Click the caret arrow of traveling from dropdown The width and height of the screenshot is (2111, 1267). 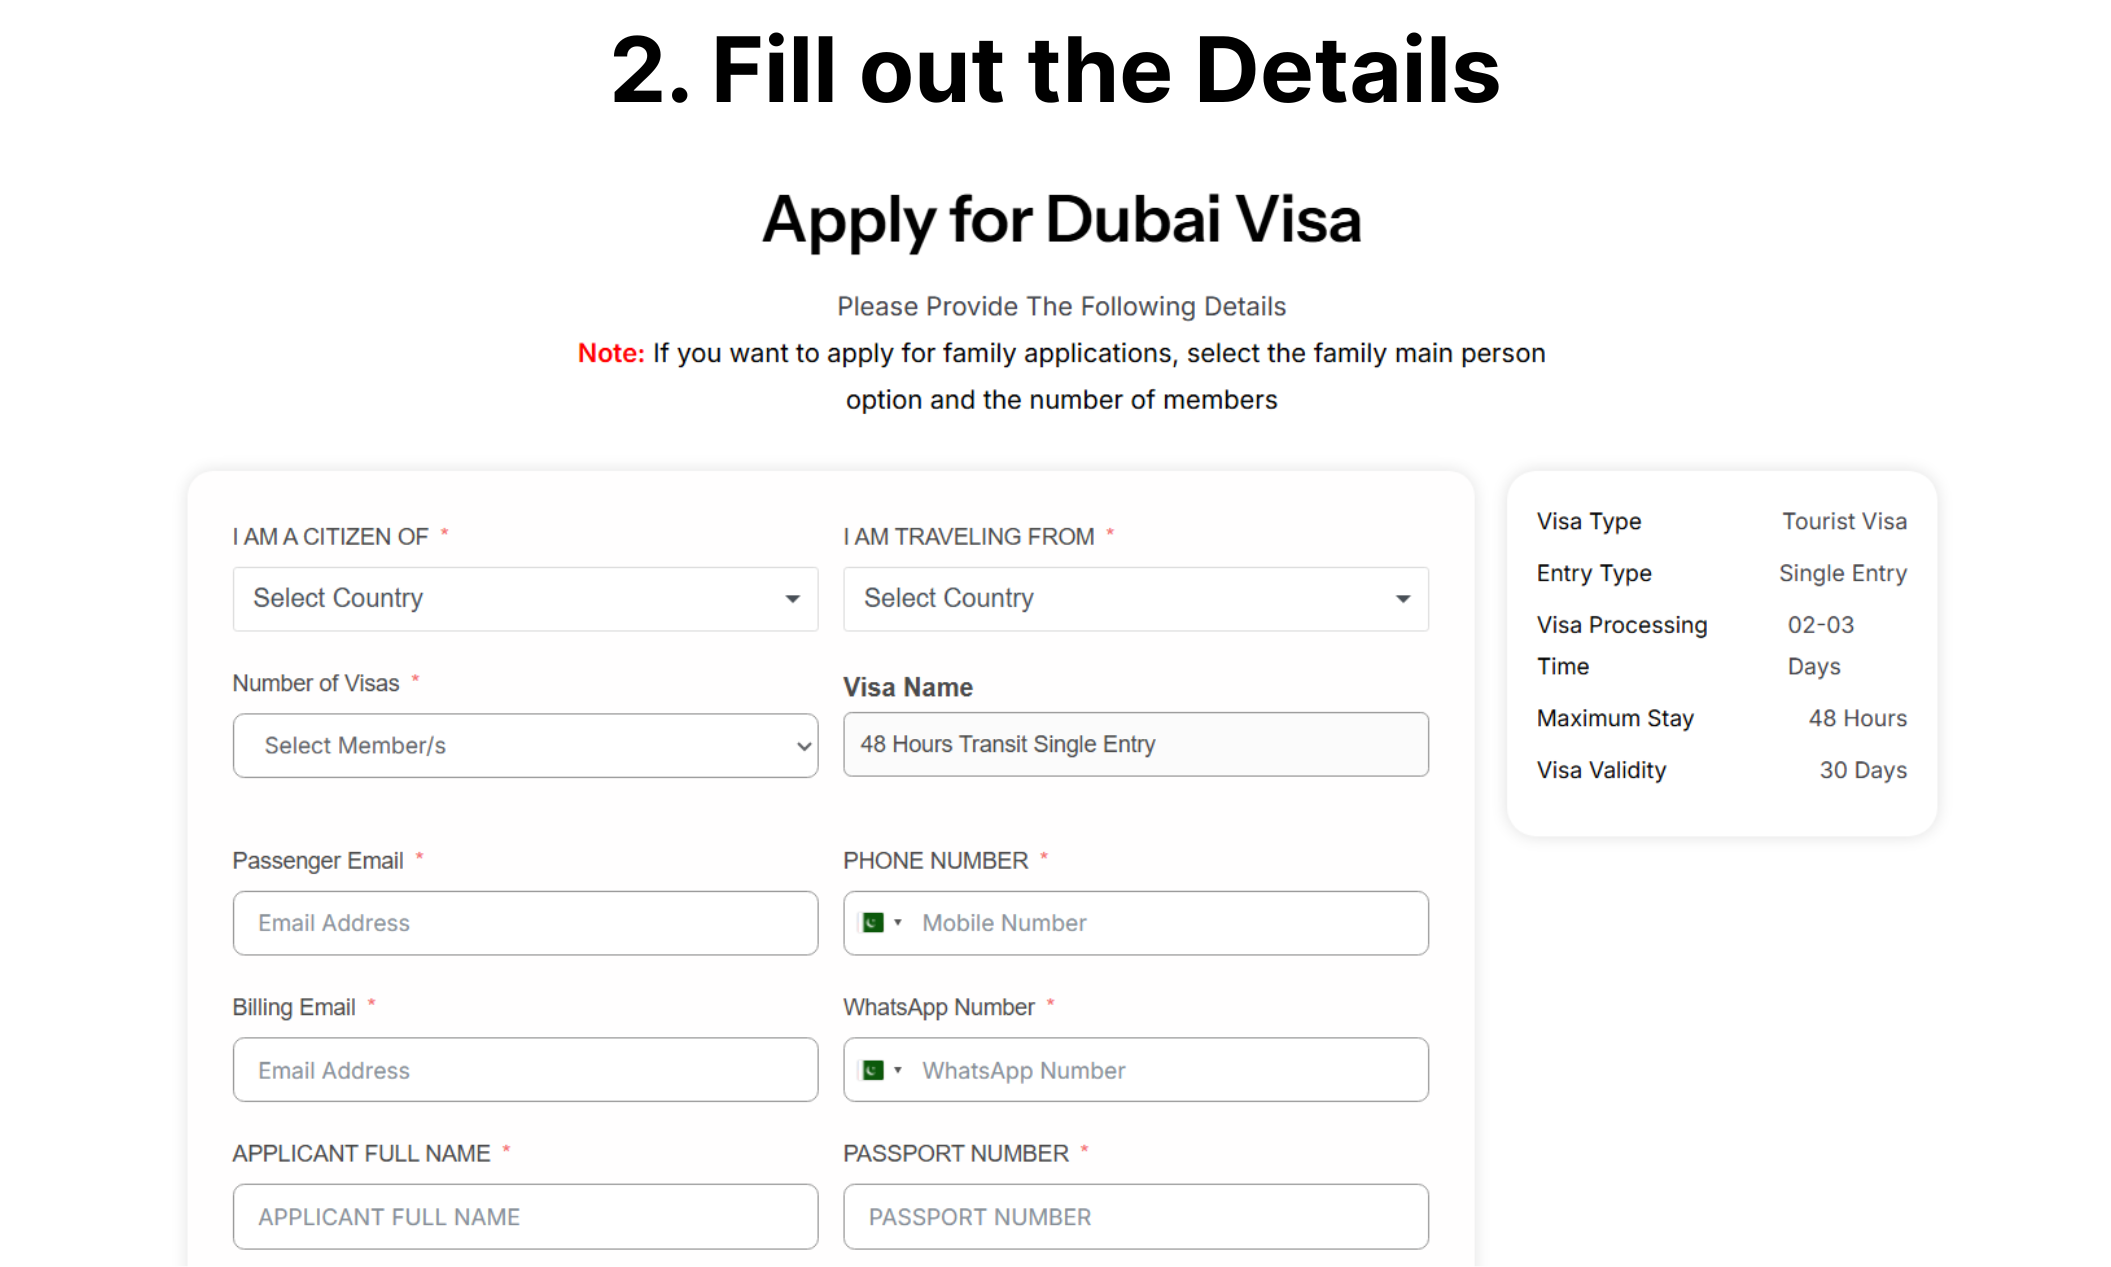(x=1403, y=599)
